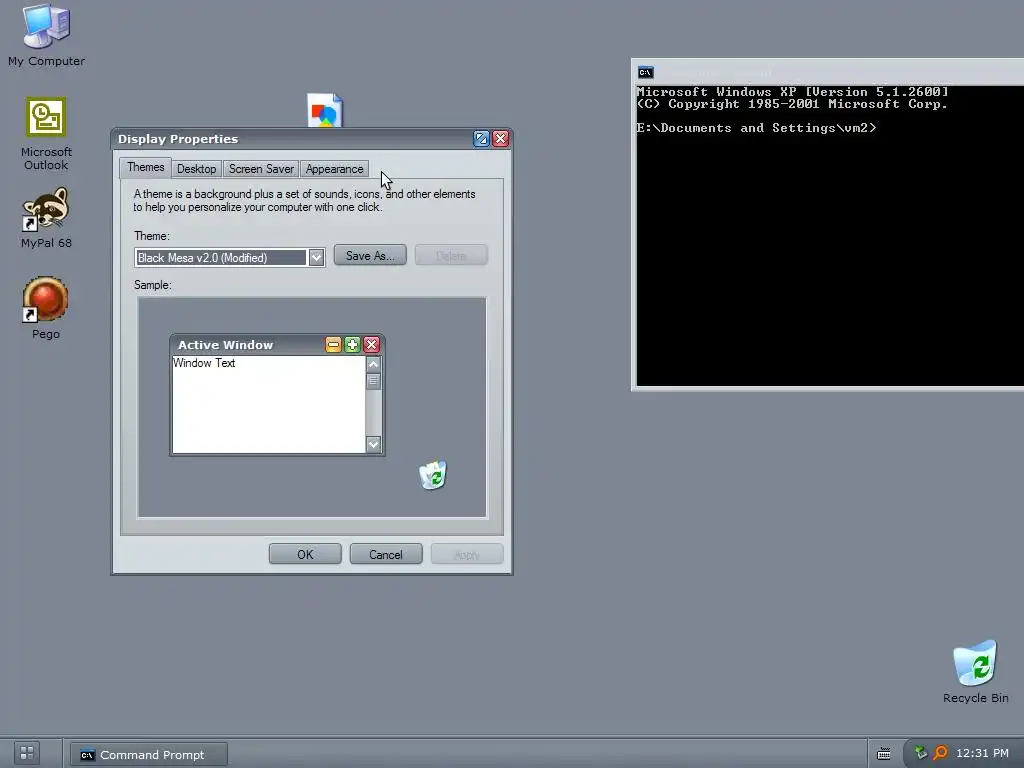Click the keyboard icon in the taskbar
The height and width of the screenshot is (768, 1024).
click(884, 754)
